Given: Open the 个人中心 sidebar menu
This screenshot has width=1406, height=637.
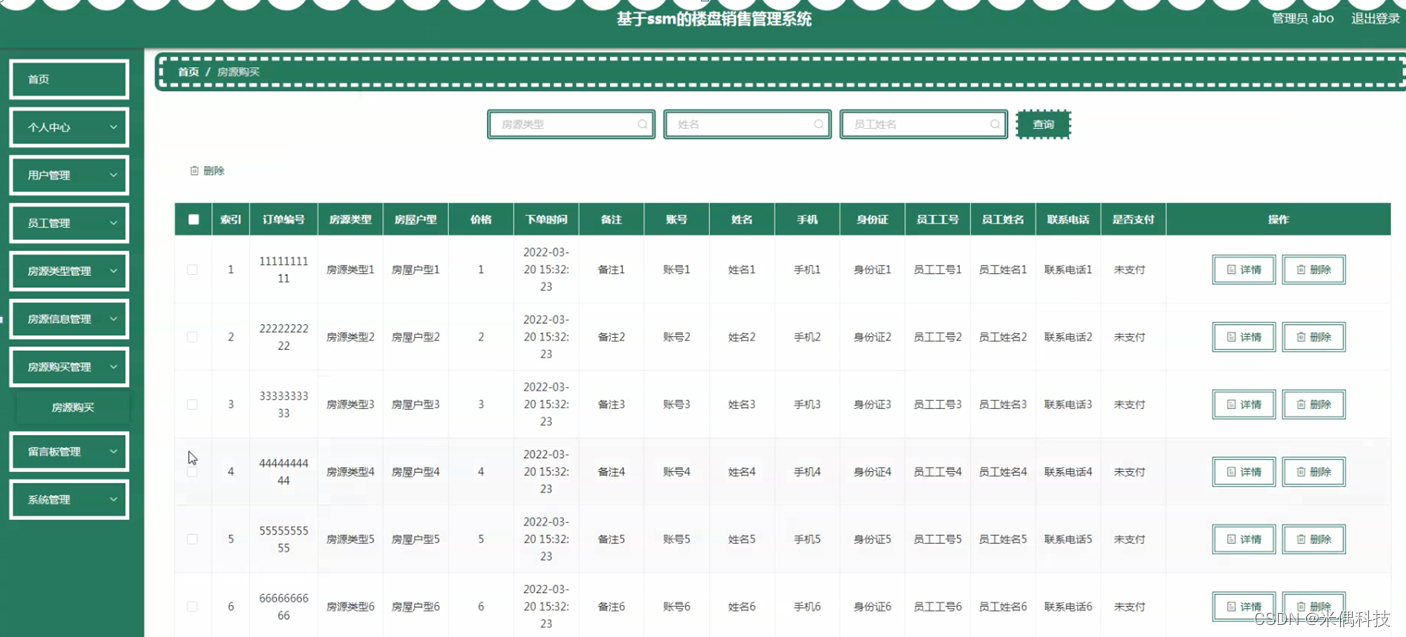Looking at the screenshot, I should pyautogui.click(x=69, y=128).
